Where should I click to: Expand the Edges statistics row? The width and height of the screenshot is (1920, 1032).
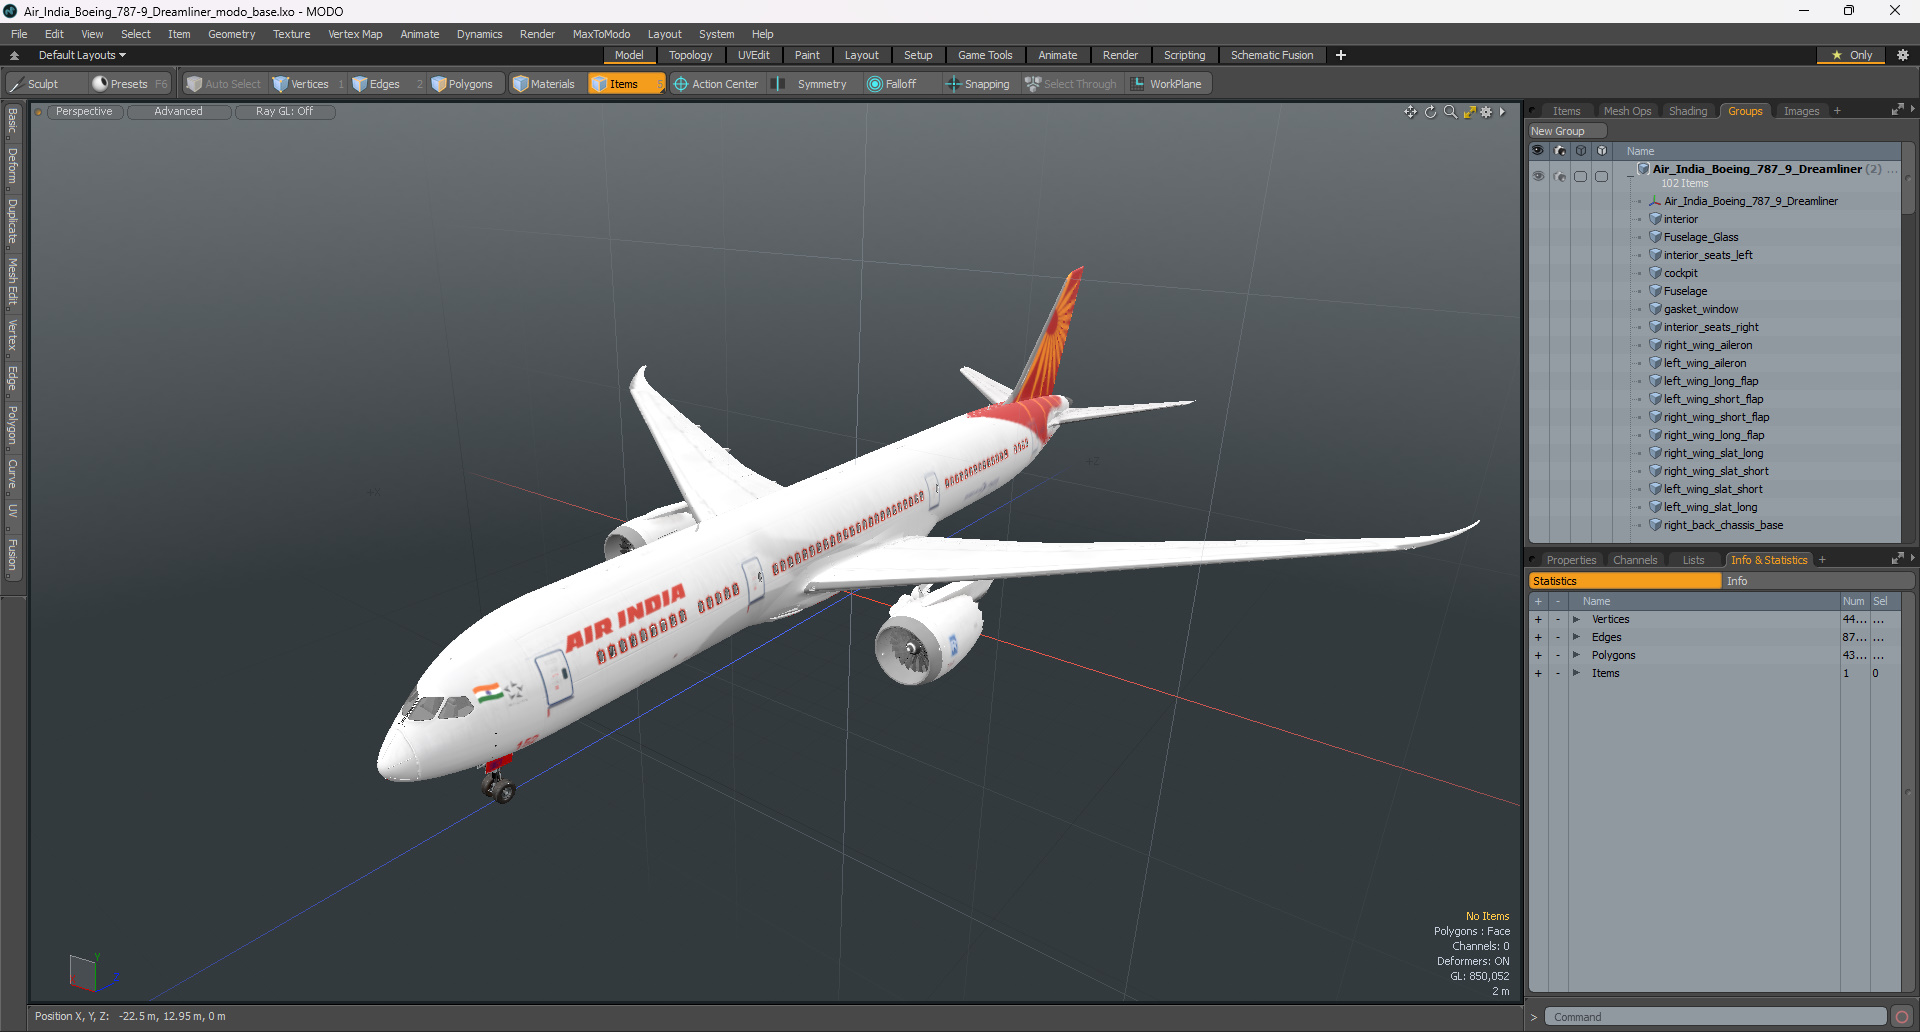pyautogui.click(x=1576, y=638)
